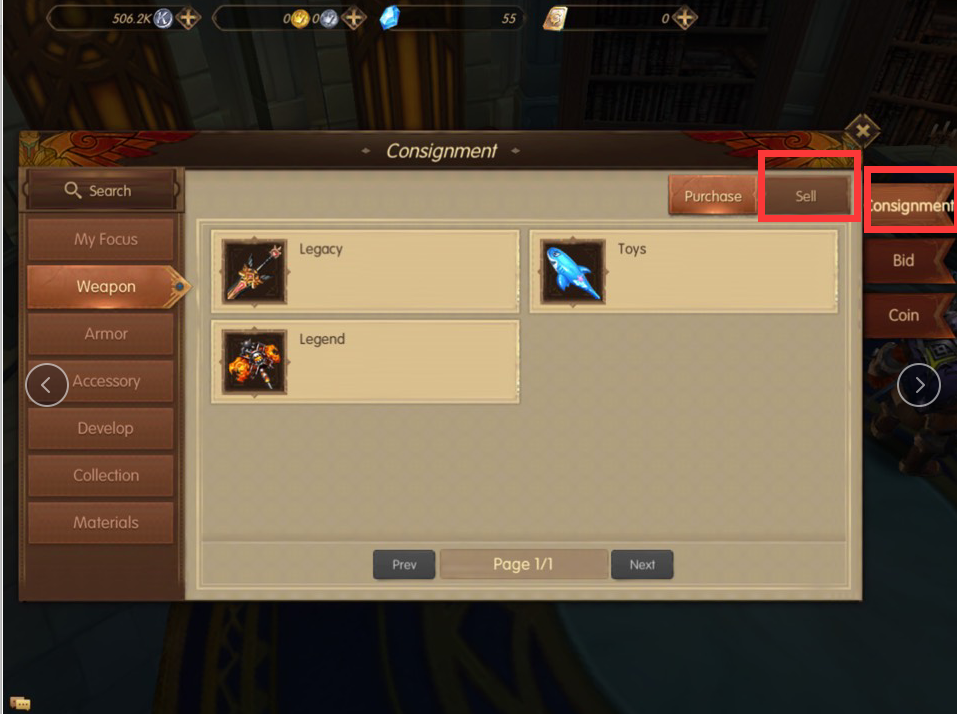This screenshot has height=714, width=957.
Task: Click the Next page button
Action: 642,564
